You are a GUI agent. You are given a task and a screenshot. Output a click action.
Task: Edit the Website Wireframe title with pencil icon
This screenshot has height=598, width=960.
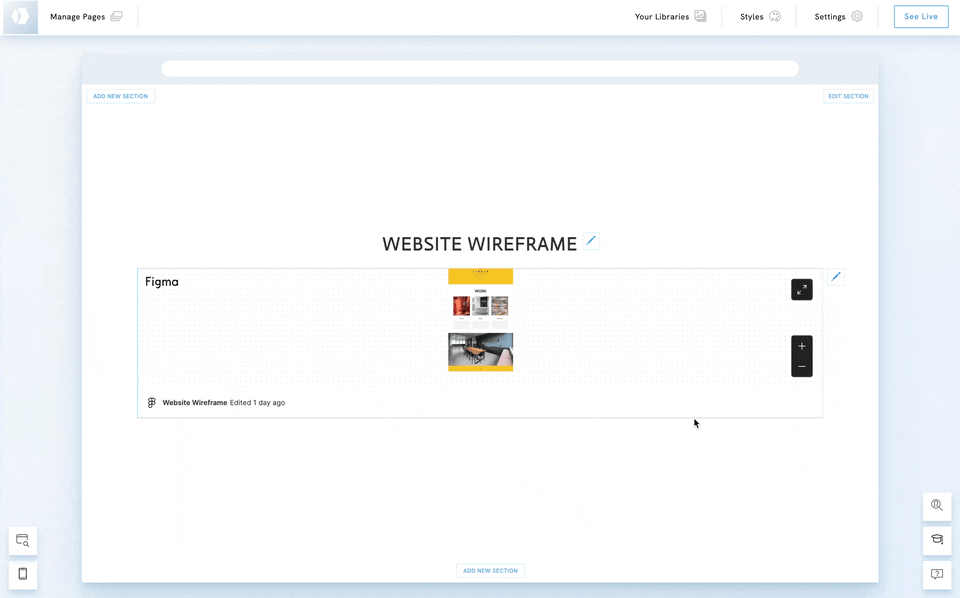pos(591,241)
